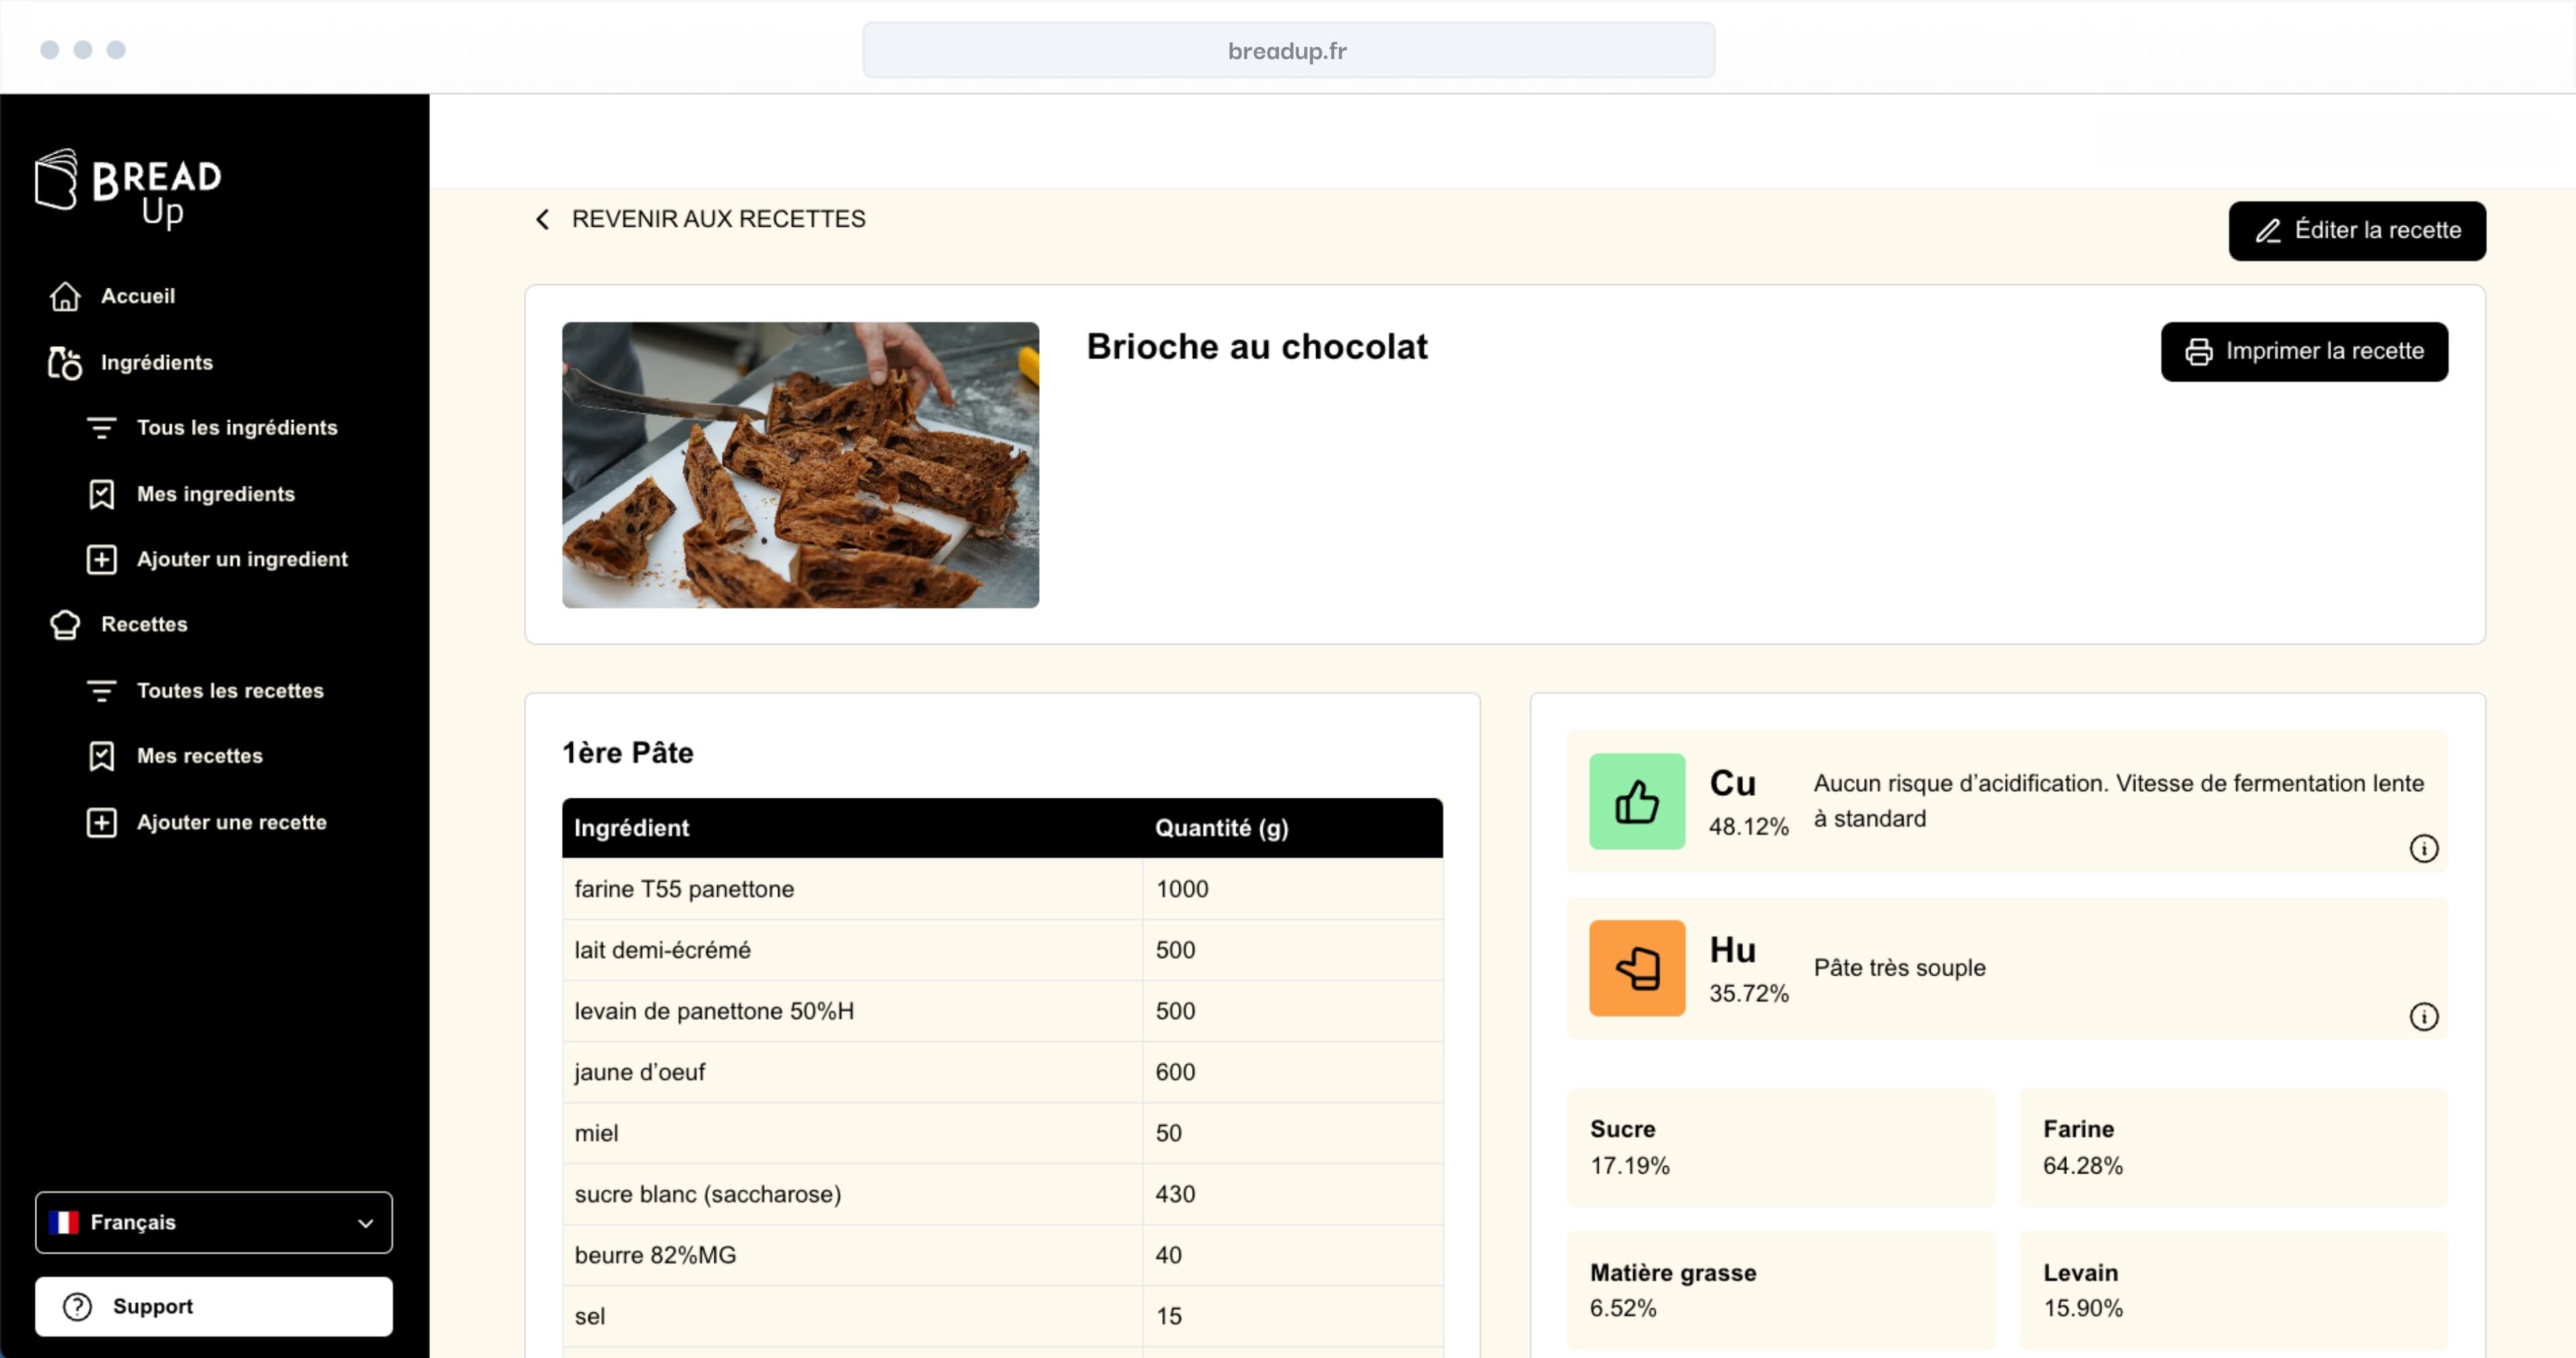
Task: Click the Support button
Action: (x=214, y=1306)
